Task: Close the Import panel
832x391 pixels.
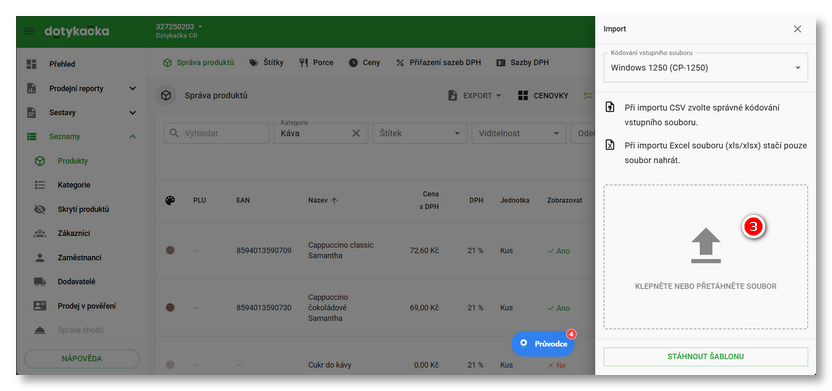Action: [797, 29]
